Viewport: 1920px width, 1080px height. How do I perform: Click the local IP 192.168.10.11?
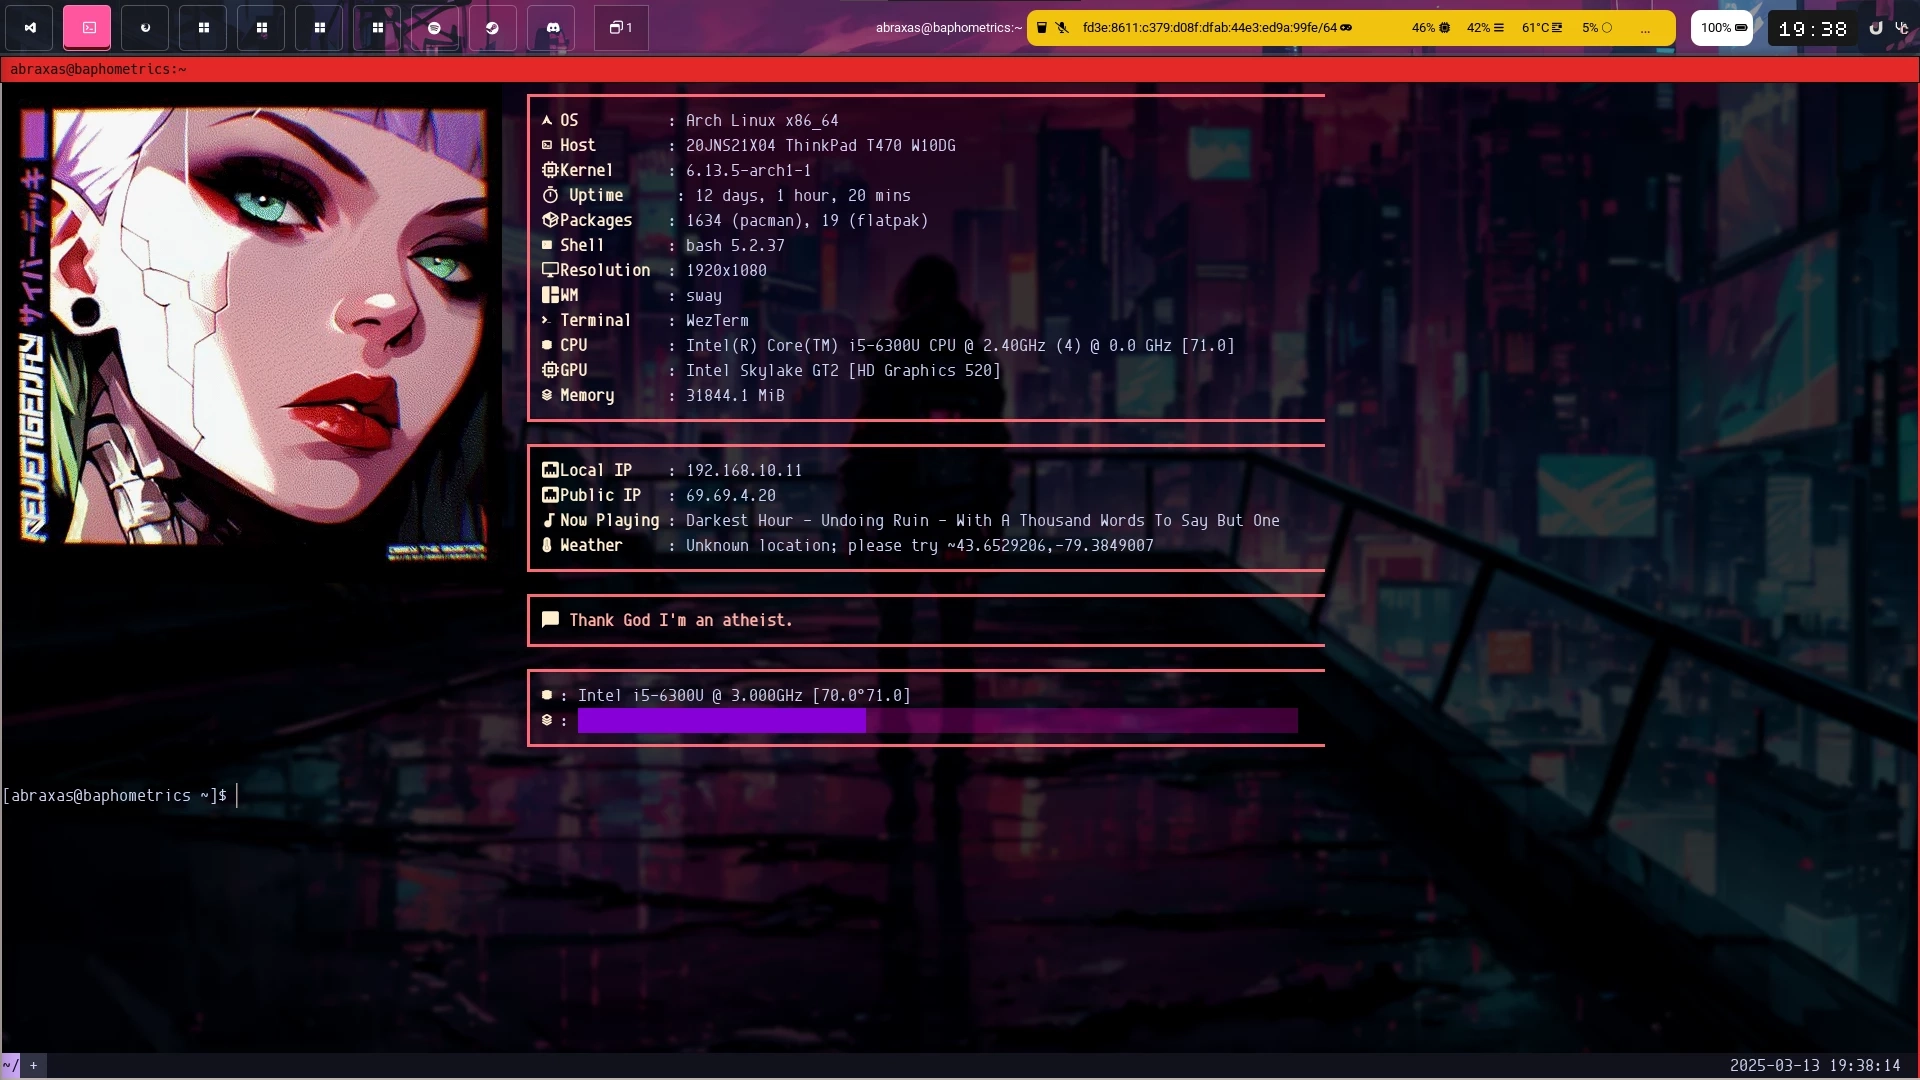[x=744, y=471]
